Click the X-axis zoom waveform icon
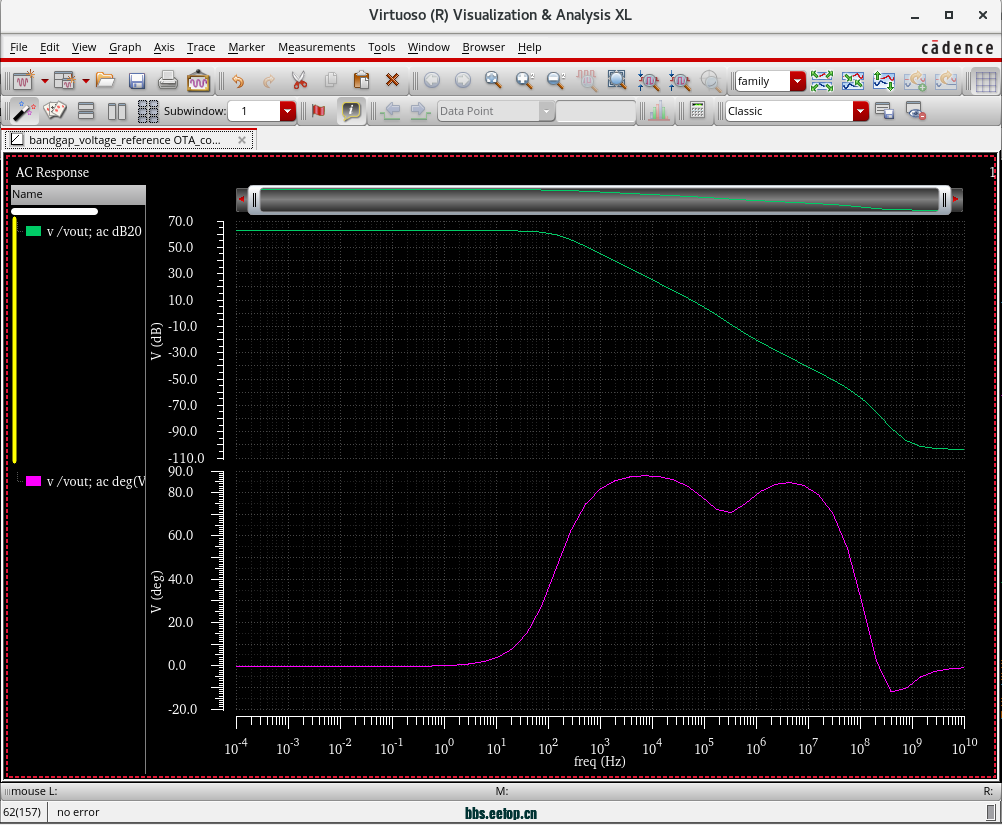This screenshot has width=1002, height=825. point(649,81)
